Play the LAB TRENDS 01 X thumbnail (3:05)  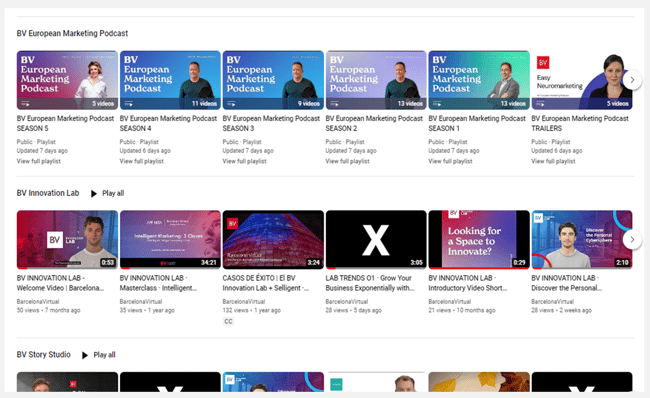(376, 240)
